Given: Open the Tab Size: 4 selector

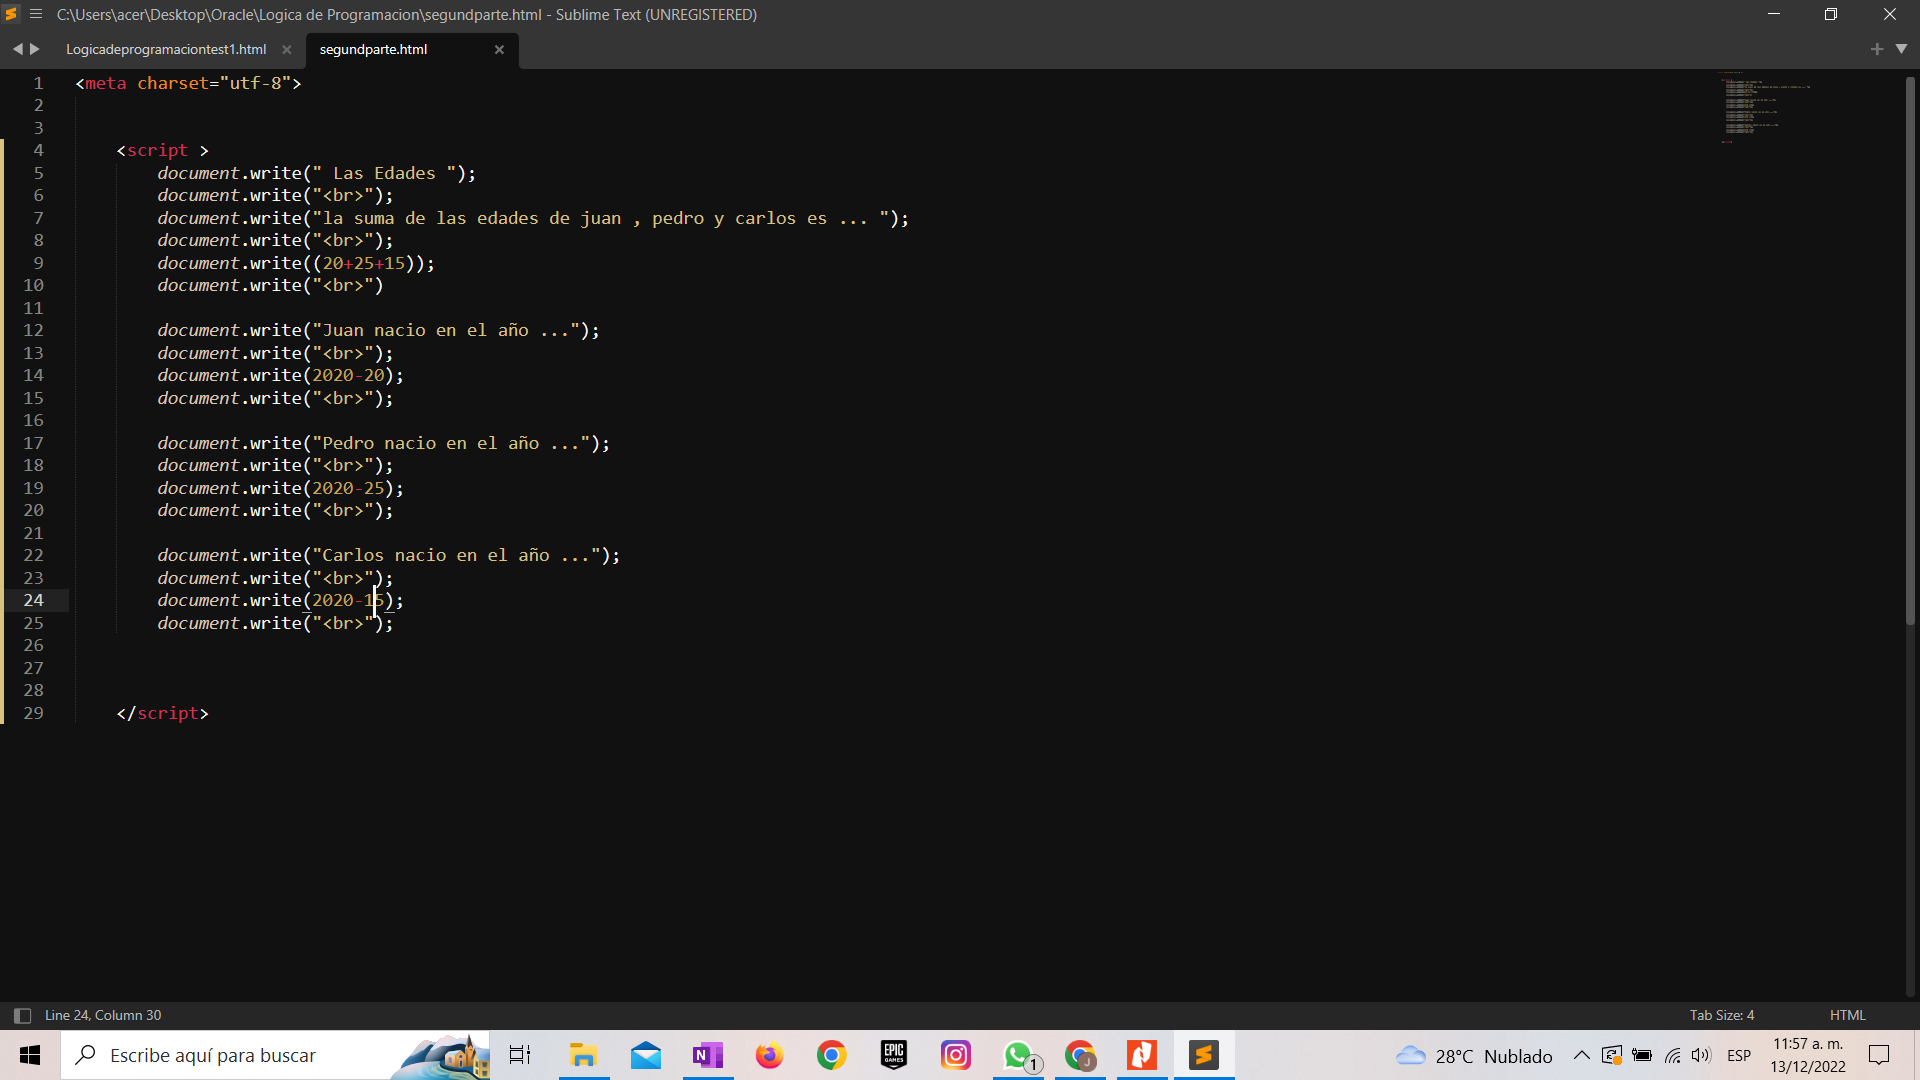Looking at the screenshot, I should [x=1722, y=1015].
